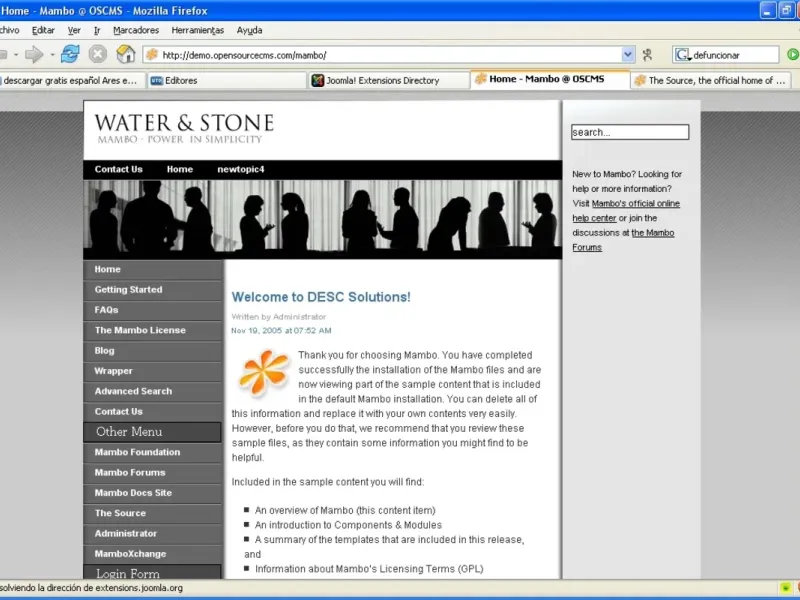The image size is (800, 600).
Task: Click the silhouette people banner image
Action: pos(322,219)
